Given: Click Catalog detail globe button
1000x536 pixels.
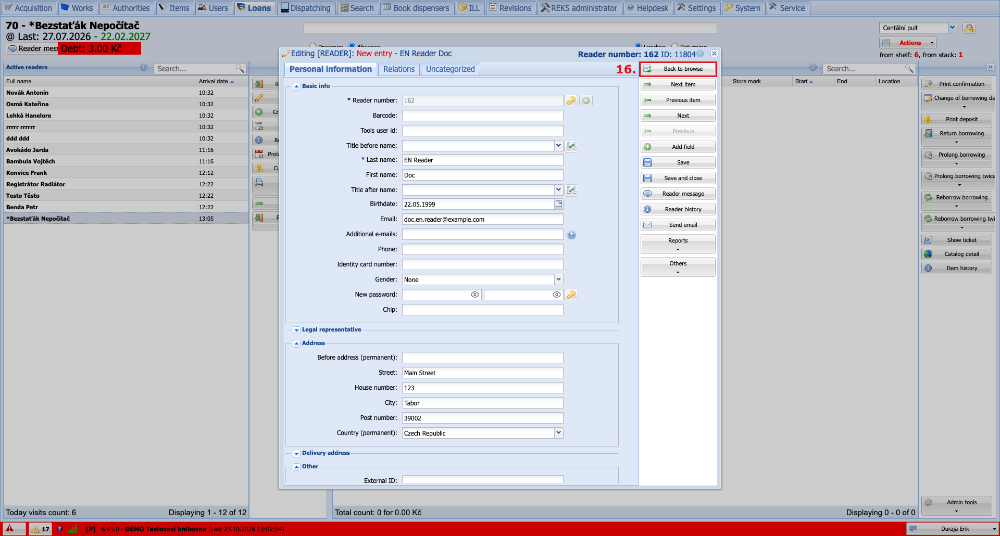Looking at the screenshot, I should click(x=957, y=254).
